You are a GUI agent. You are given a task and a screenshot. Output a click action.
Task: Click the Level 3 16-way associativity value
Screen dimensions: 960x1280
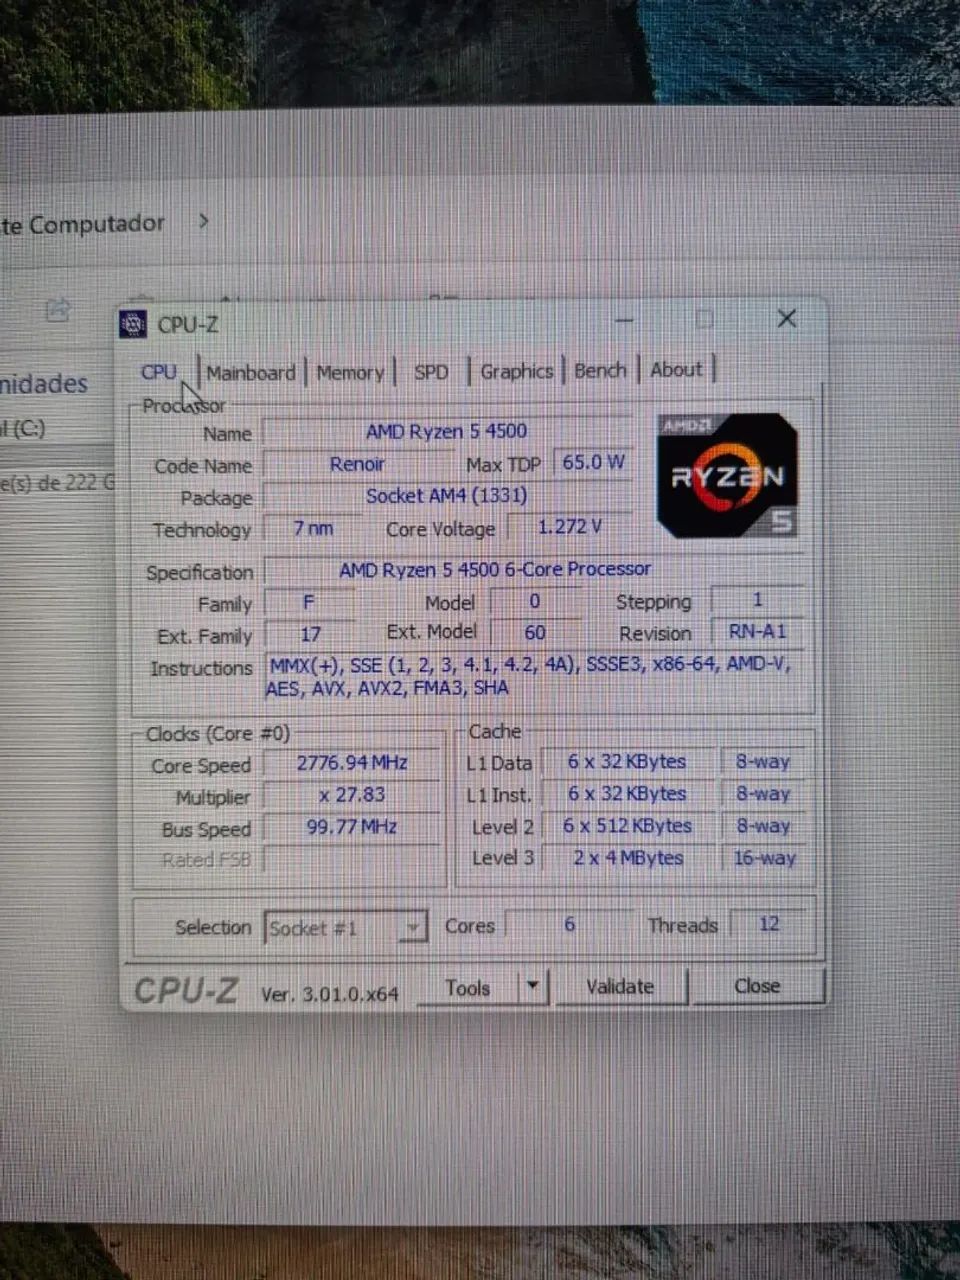(x=764, y=857)
